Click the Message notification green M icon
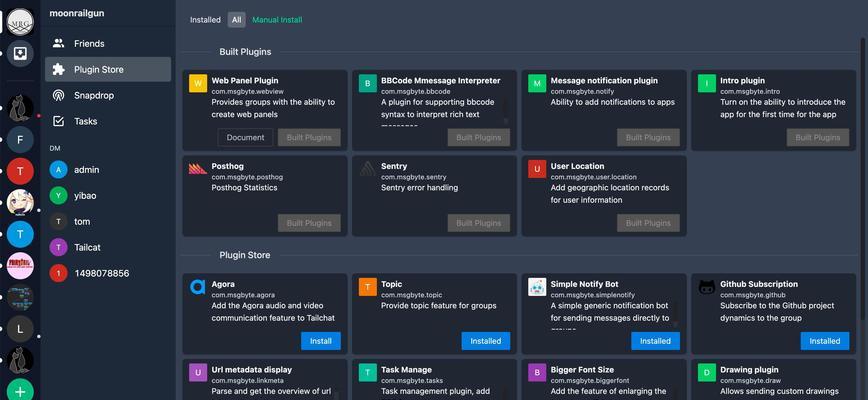This screenshot has width=868, height=400. pos(536,84)
